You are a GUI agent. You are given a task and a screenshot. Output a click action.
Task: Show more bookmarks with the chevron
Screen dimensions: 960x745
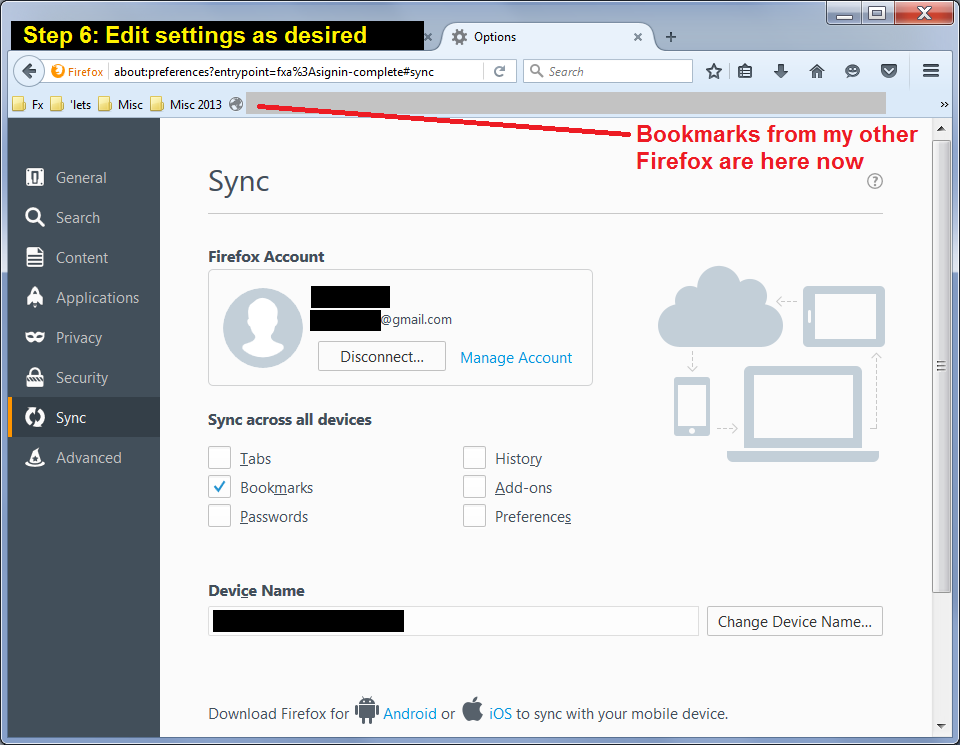tap(943, 105)
